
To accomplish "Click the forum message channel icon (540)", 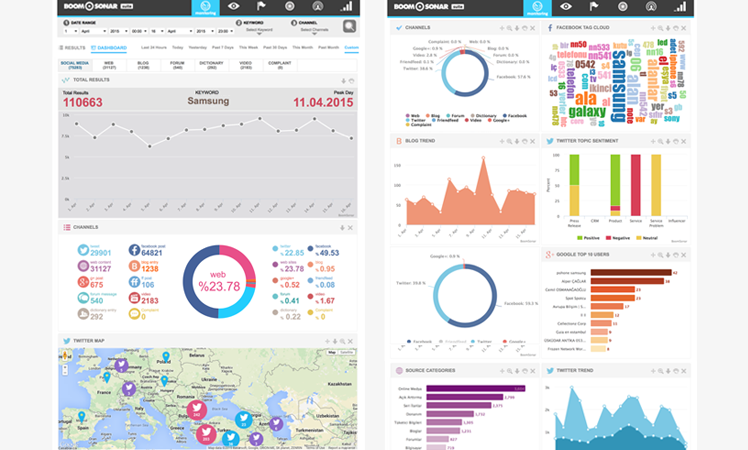I will point(83,298).
